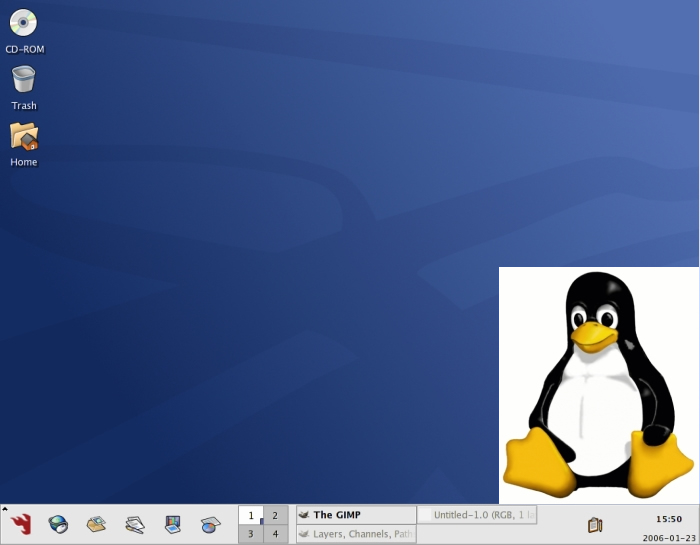Image resolution: width=700 pixels, height=545 pixels.
Task: Switch to workspace 4 in pager
Action: [x=275, y=534]
